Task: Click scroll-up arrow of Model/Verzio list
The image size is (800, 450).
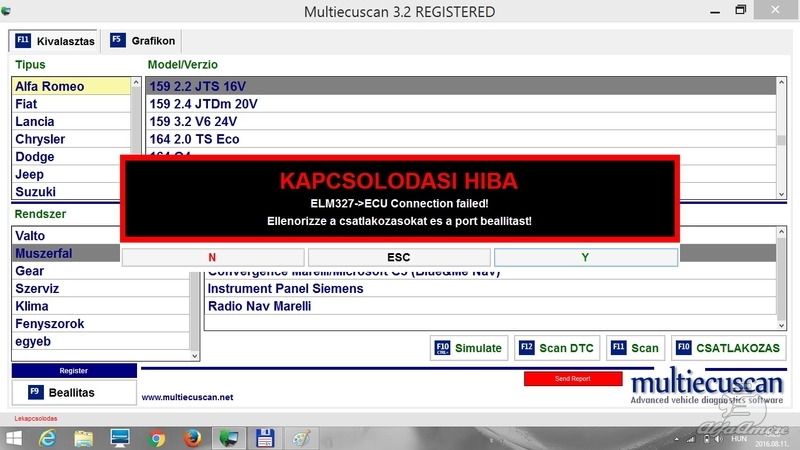Action: coord(781,83)
